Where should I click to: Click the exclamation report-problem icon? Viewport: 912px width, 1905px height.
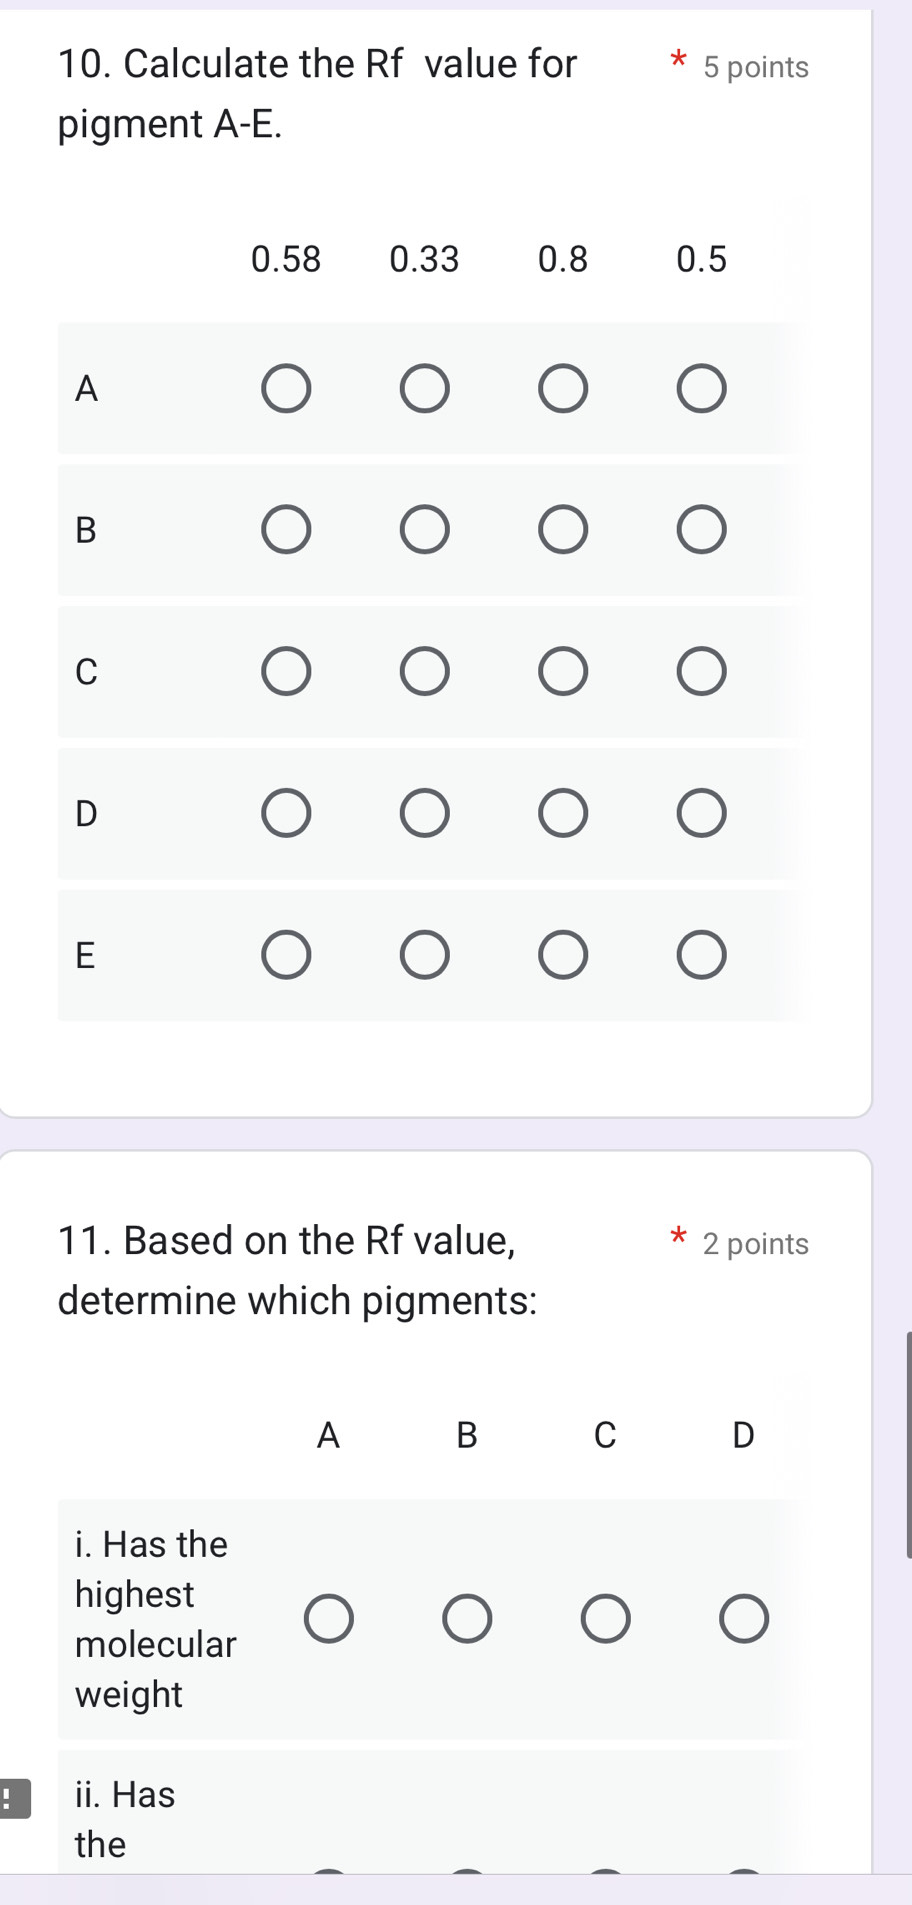point(12,1798)
